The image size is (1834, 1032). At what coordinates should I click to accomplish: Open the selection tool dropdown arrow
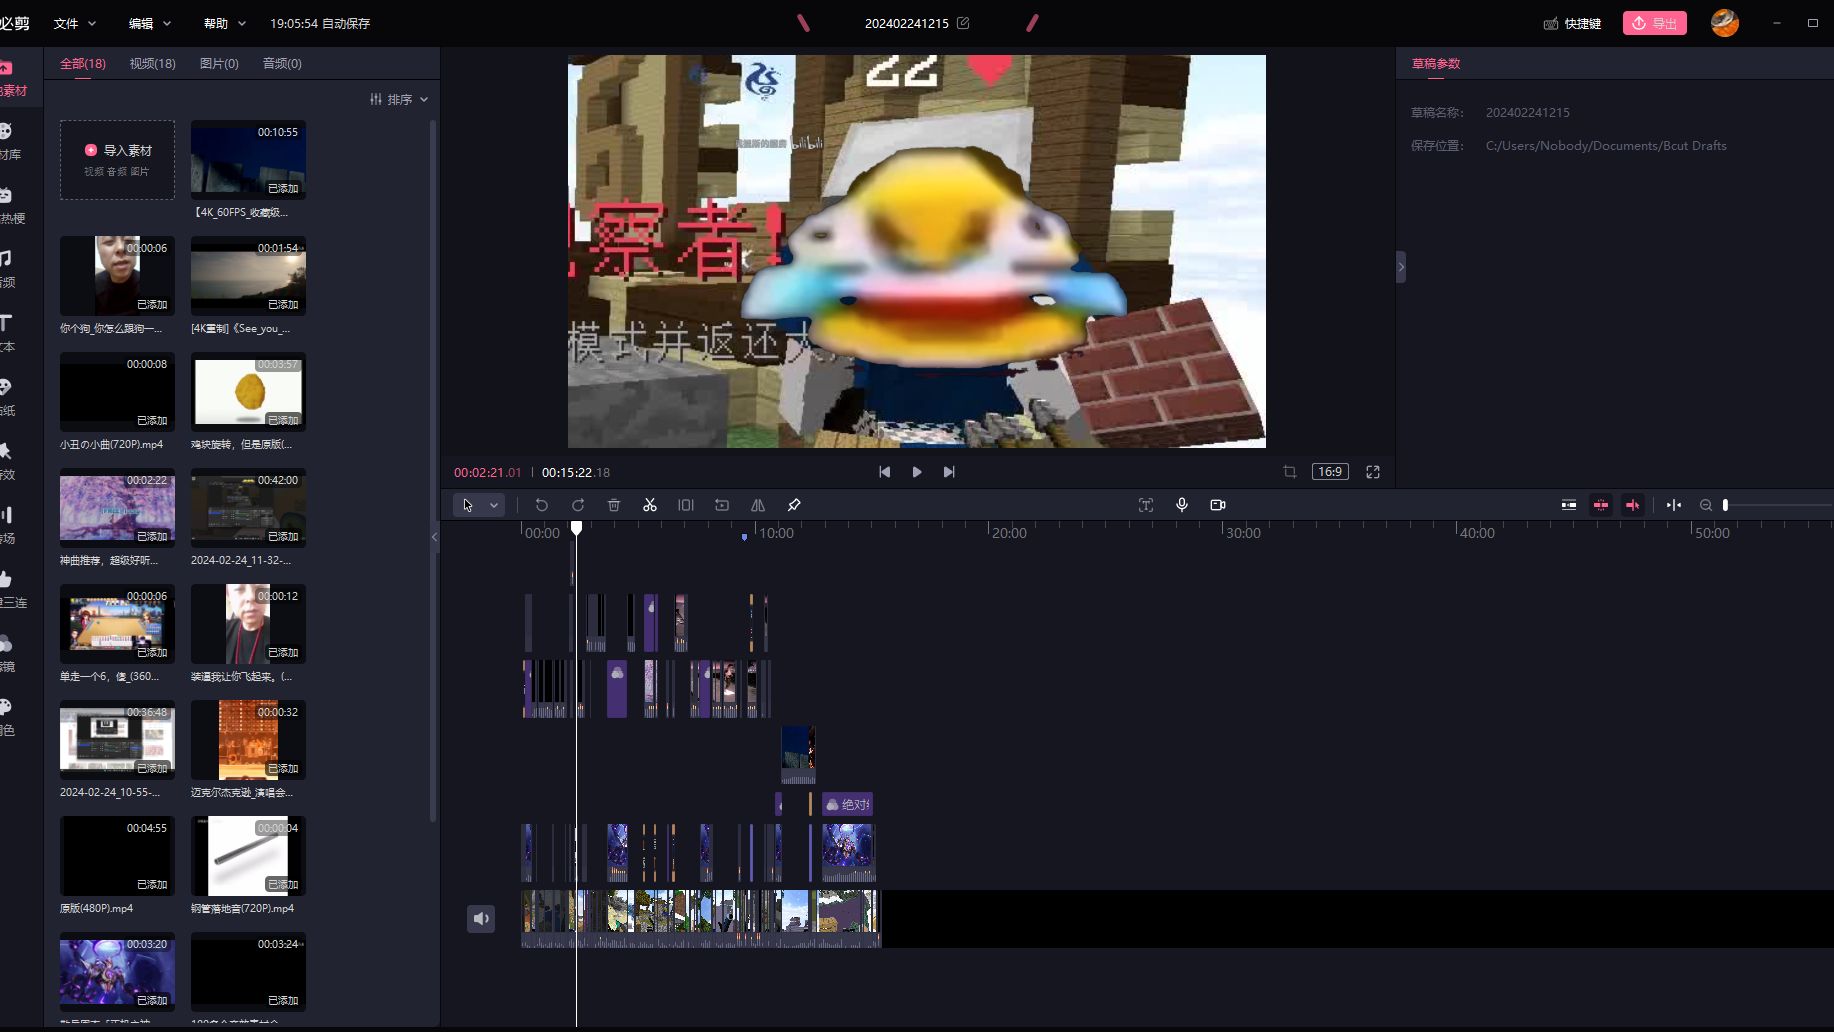[x=494, y=505]
